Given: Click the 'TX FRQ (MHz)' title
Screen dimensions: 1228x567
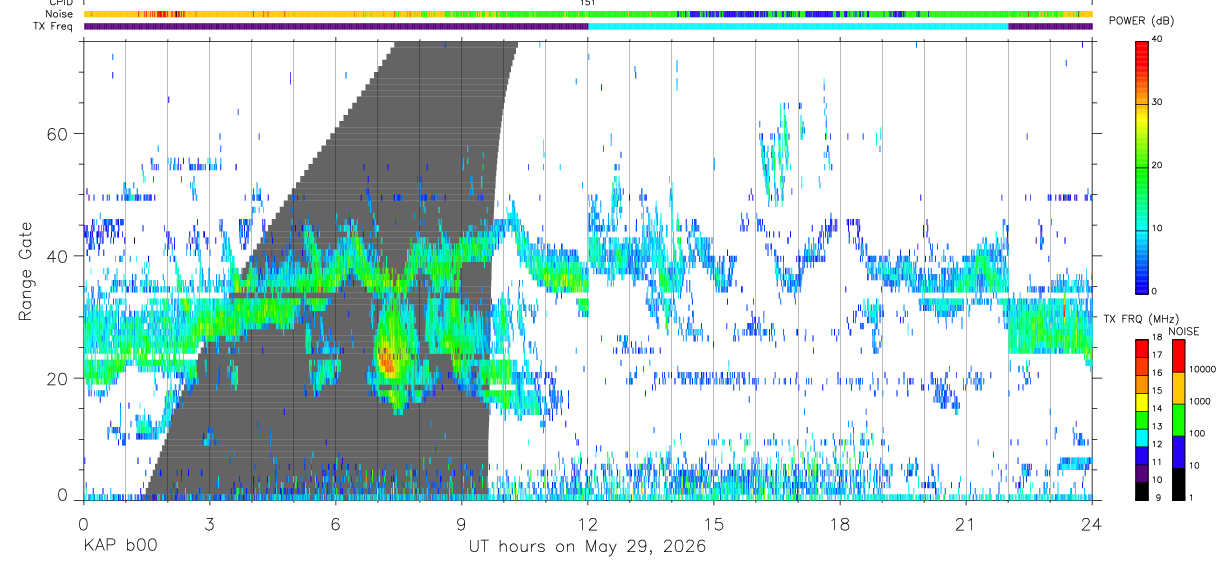Looking at the screenshot, I should coord(1143,318).
